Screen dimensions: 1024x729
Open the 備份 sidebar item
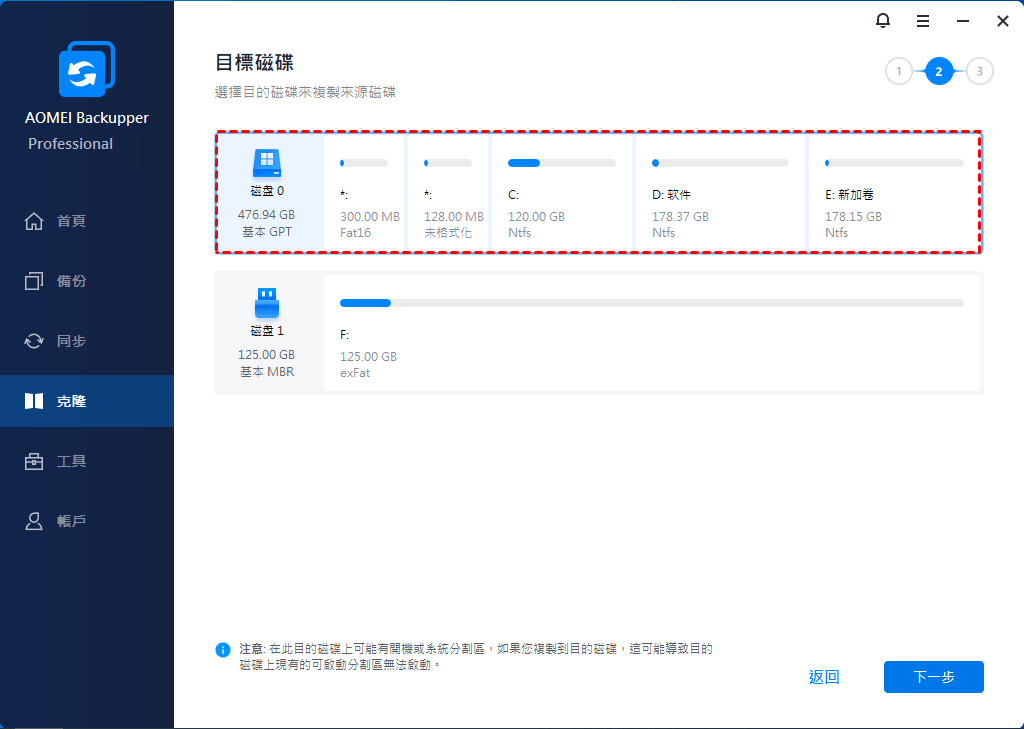coord(87,281)
